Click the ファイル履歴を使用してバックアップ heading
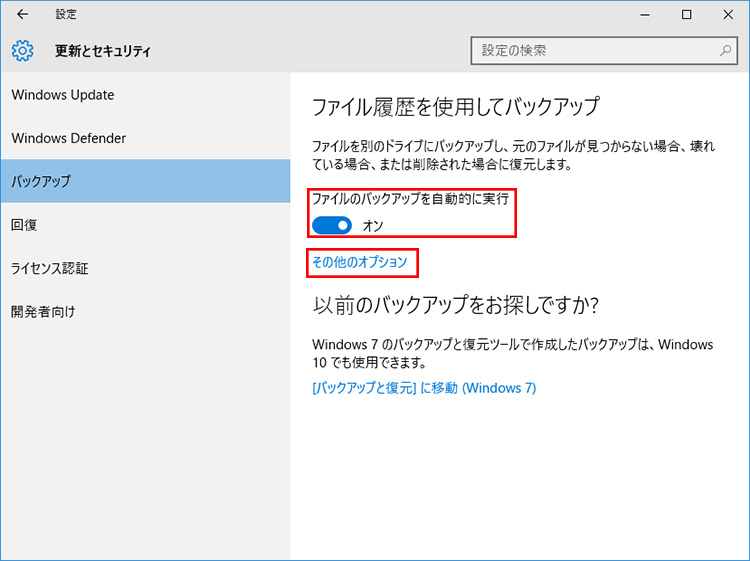Image resolution: width=750 pixels, height=561 pixels. click(456, 106)
